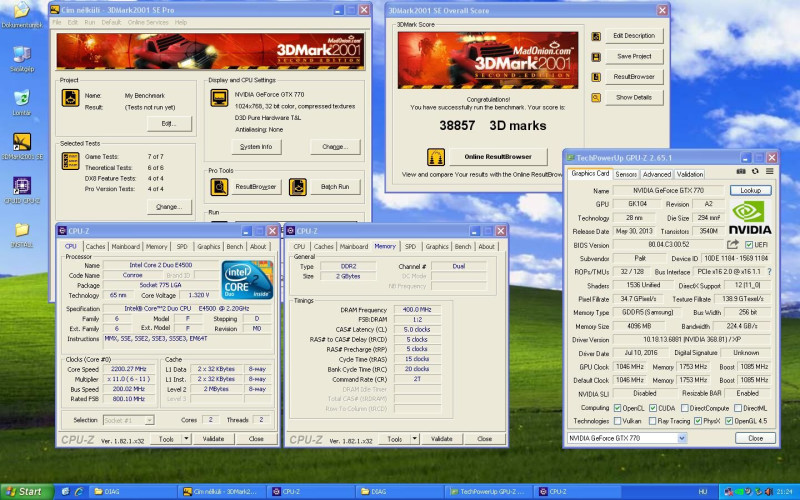Click the Edit... button in Project section

[169, 123]
